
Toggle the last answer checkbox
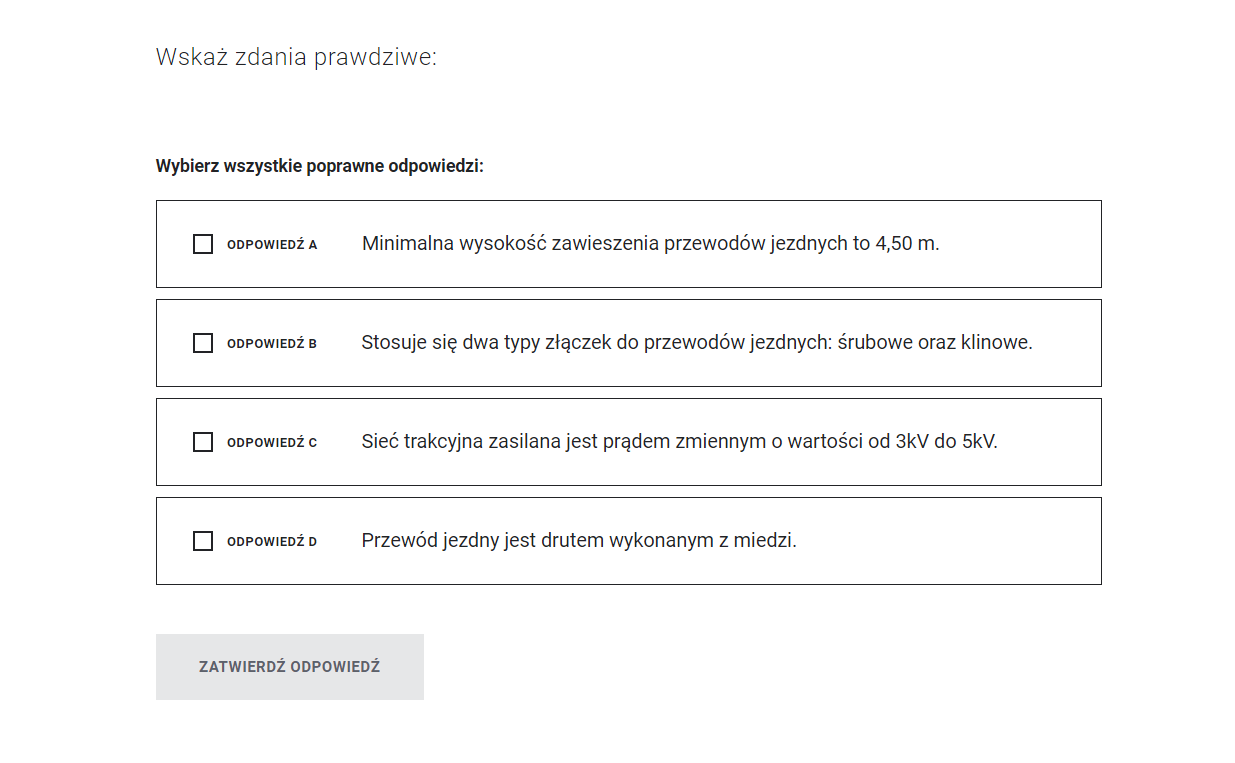coord(203,540)
